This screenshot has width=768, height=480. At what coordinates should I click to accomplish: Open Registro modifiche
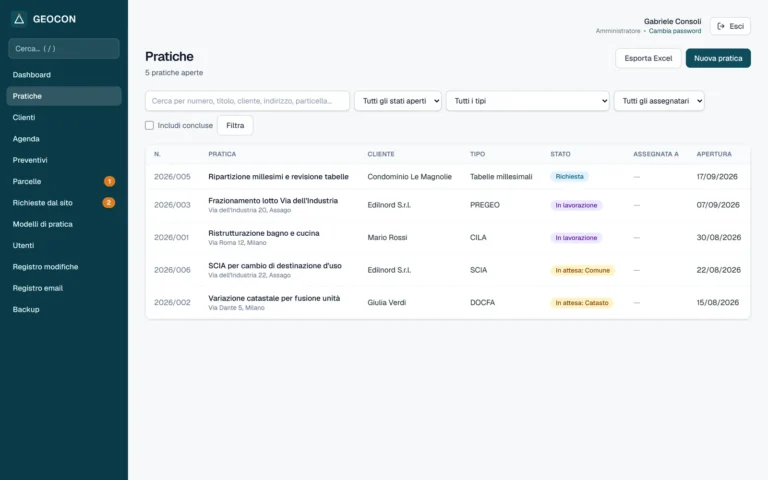pos(64,266)
